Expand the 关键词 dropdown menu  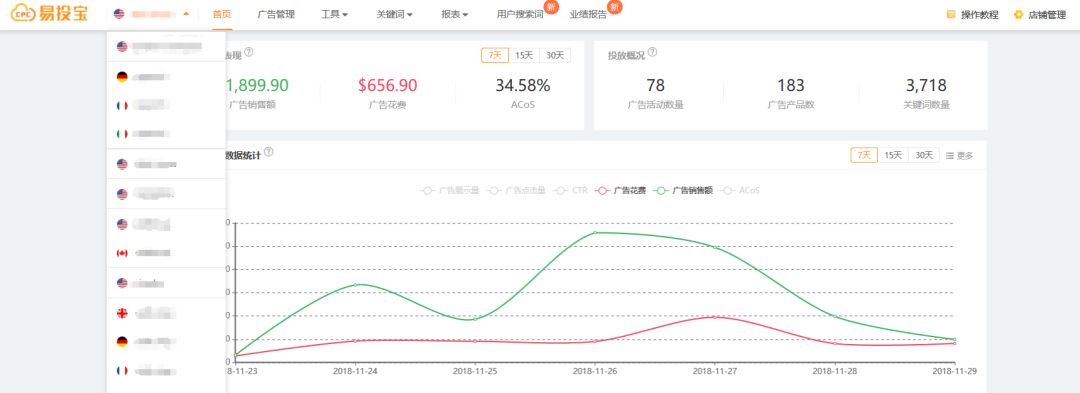395,14
